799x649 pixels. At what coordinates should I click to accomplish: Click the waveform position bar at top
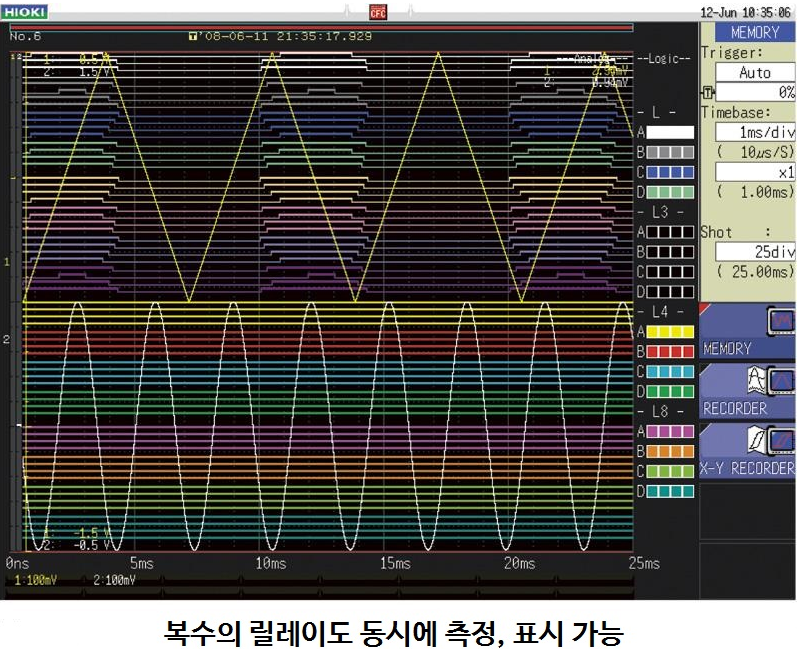tap(321, 27)
